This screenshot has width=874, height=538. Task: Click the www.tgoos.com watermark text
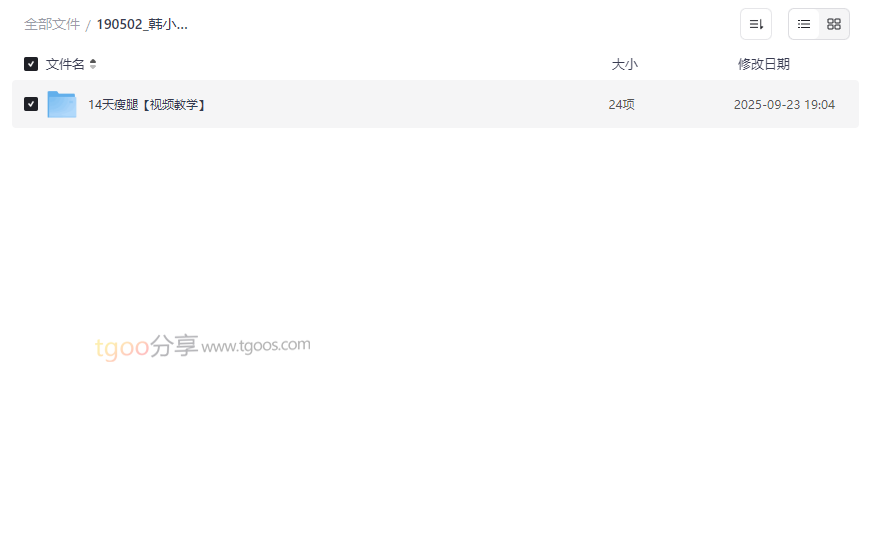(x=256, y=346)
